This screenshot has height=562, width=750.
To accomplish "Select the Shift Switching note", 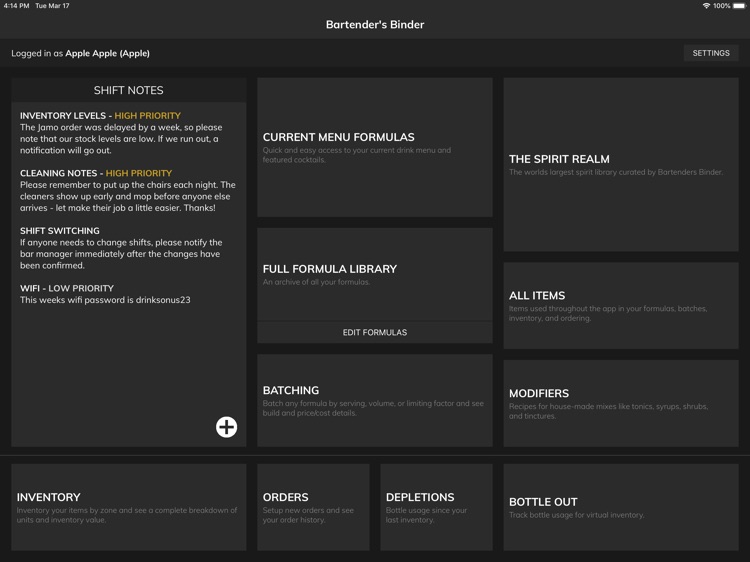I will [x=129, y=248].
